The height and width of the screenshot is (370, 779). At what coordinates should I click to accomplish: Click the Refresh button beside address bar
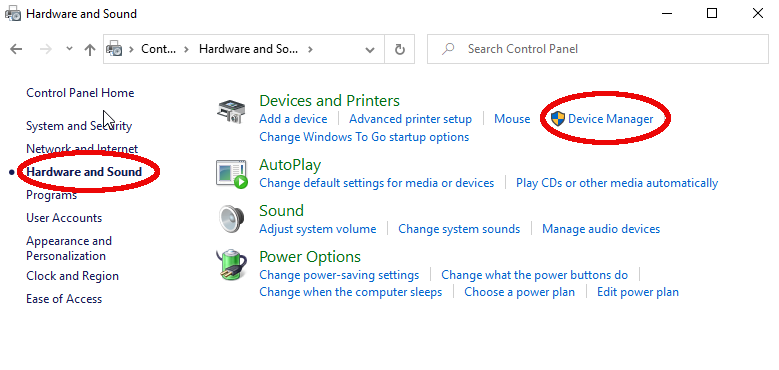coord(399,49)
